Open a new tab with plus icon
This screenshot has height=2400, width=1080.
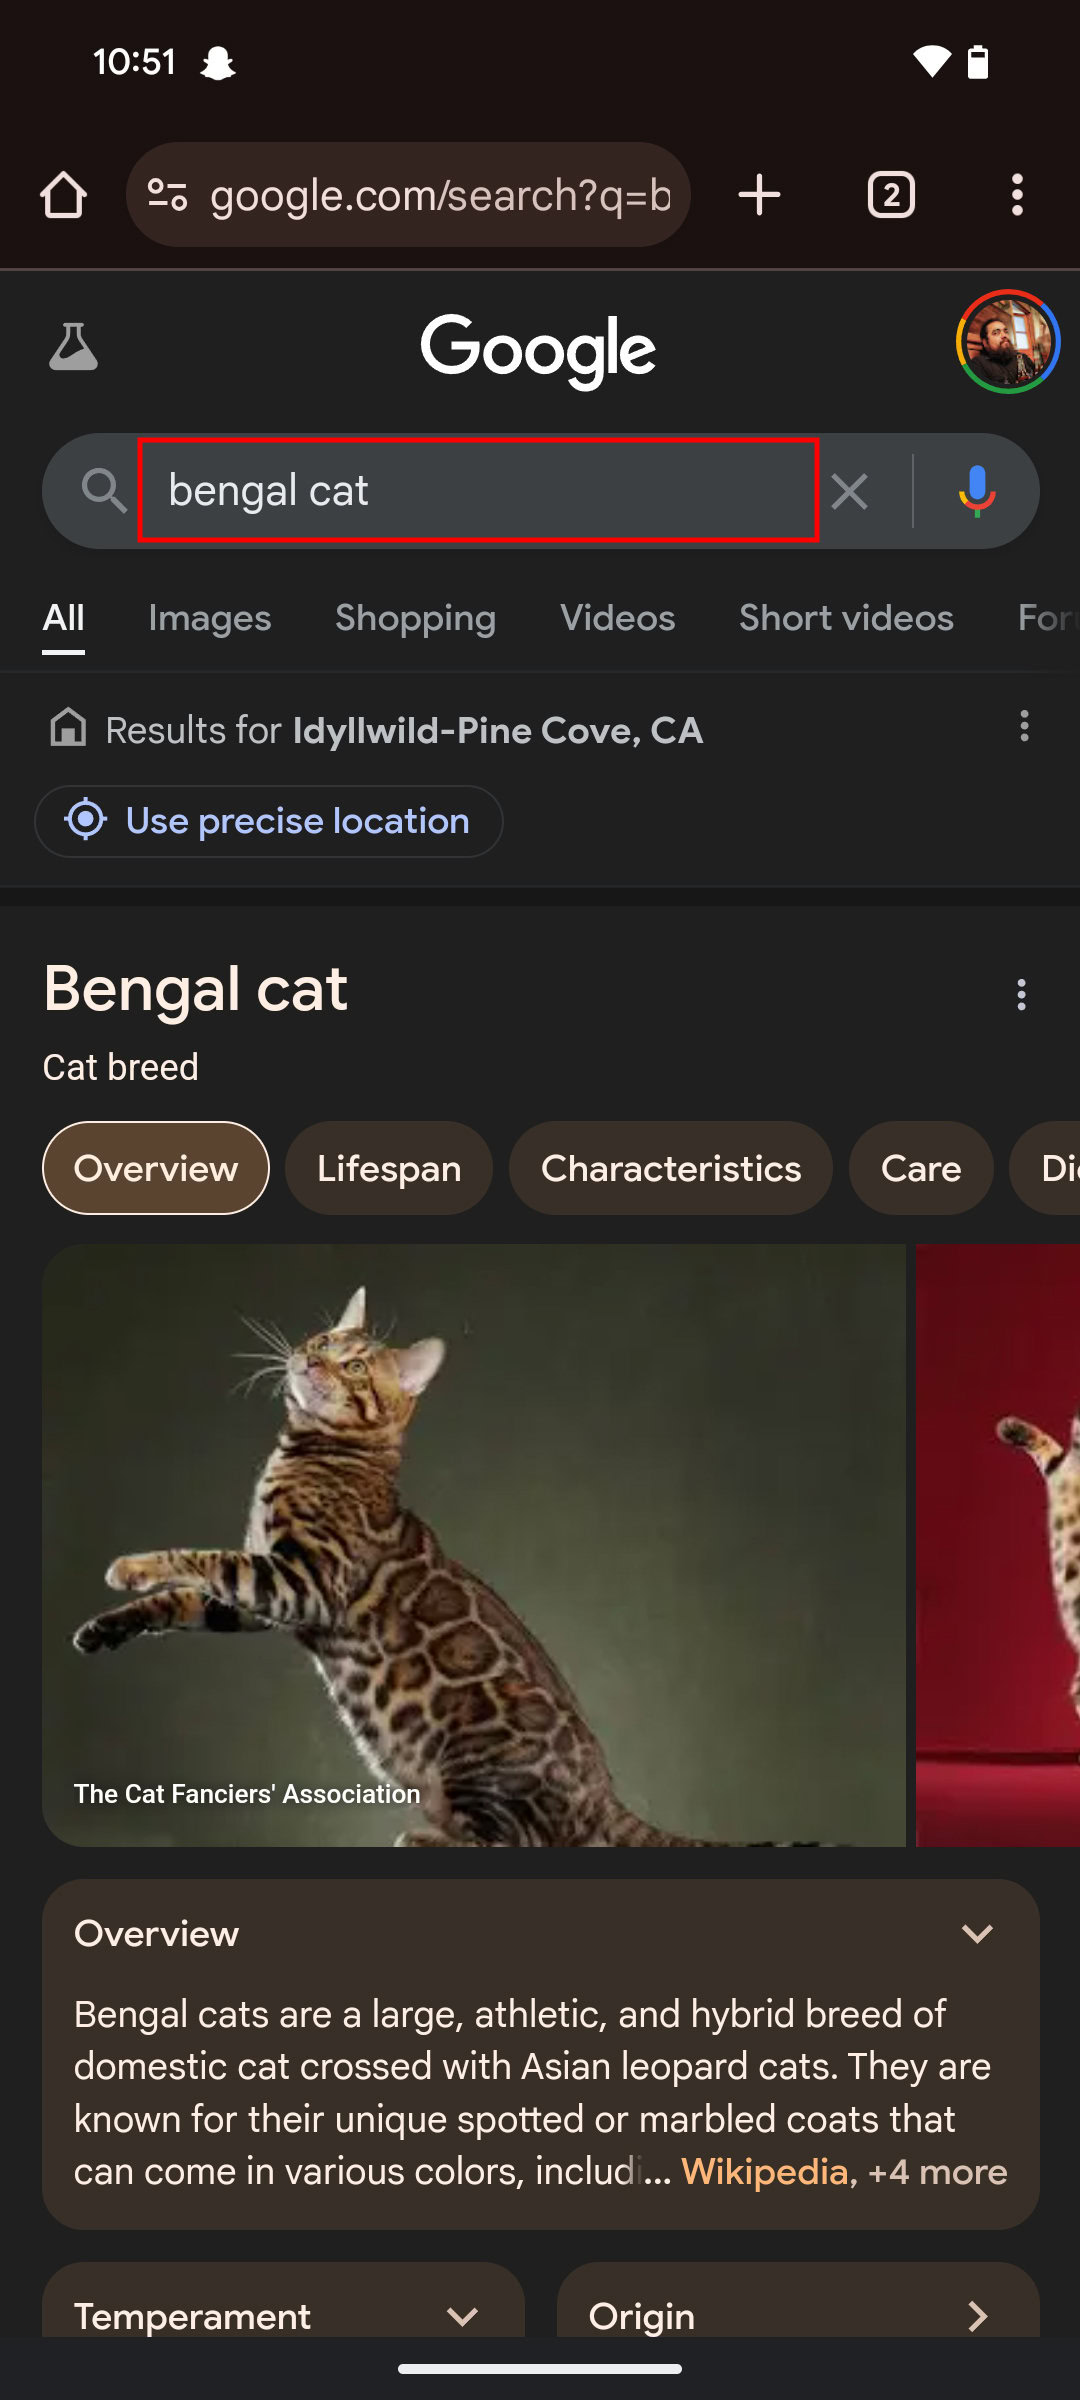tap(759, 195)
